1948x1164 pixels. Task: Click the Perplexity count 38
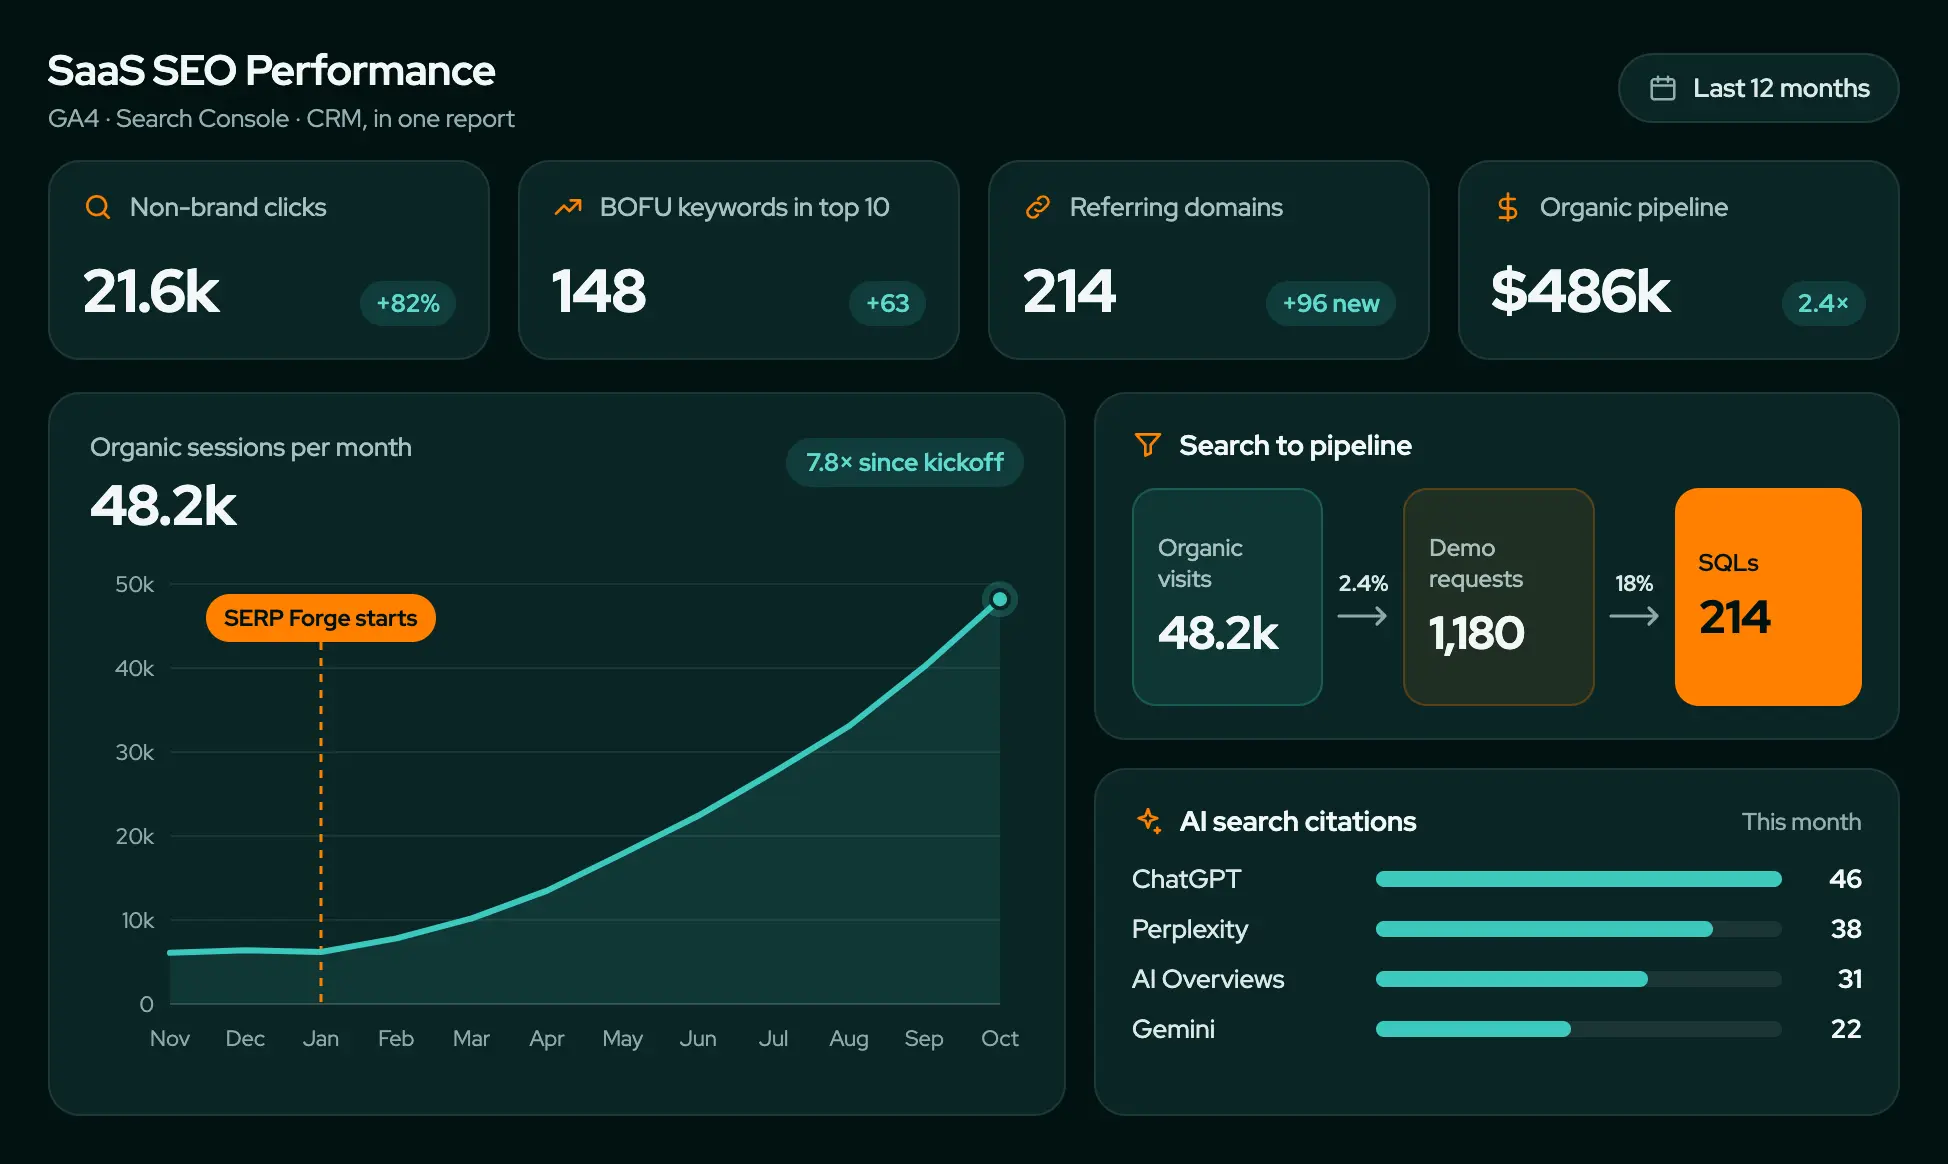coord(1846,929)
